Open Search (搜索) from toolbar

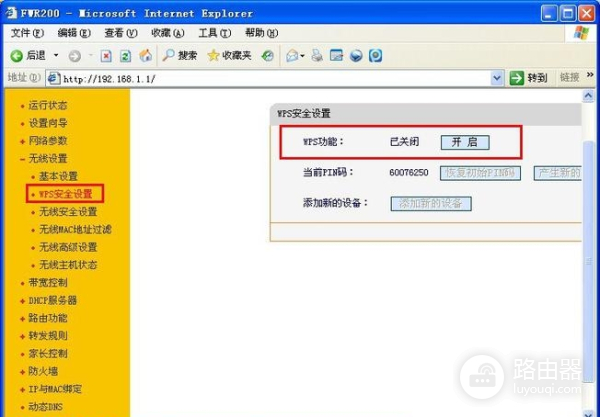click(x=180, y=55)
